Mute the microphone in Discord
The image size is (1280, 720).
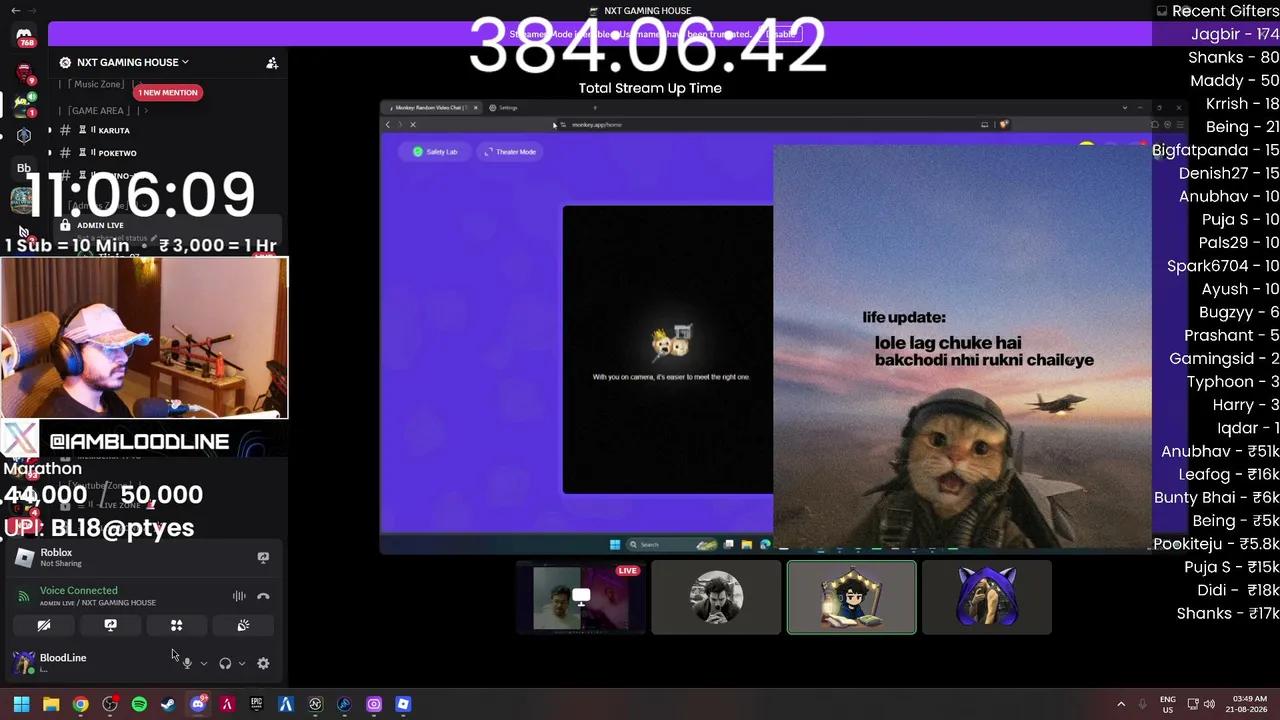[x=187, y=663]
